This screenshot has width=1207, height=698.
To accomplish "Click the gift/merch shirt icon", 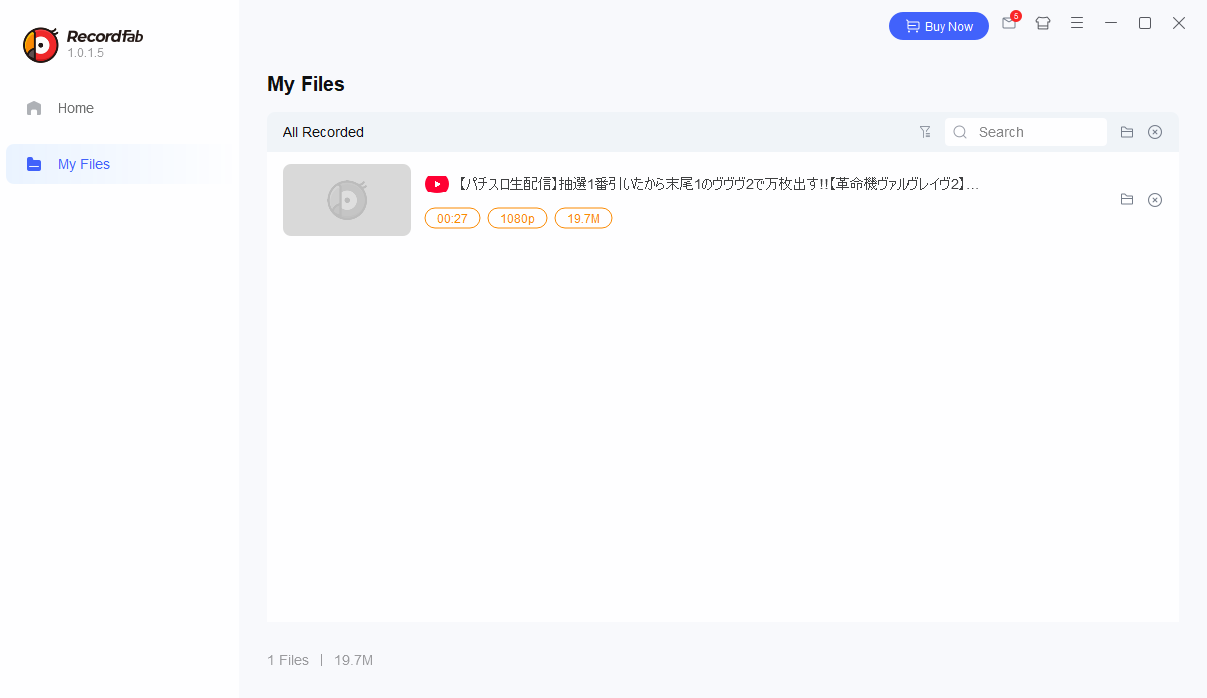I will pos(1043,23).
